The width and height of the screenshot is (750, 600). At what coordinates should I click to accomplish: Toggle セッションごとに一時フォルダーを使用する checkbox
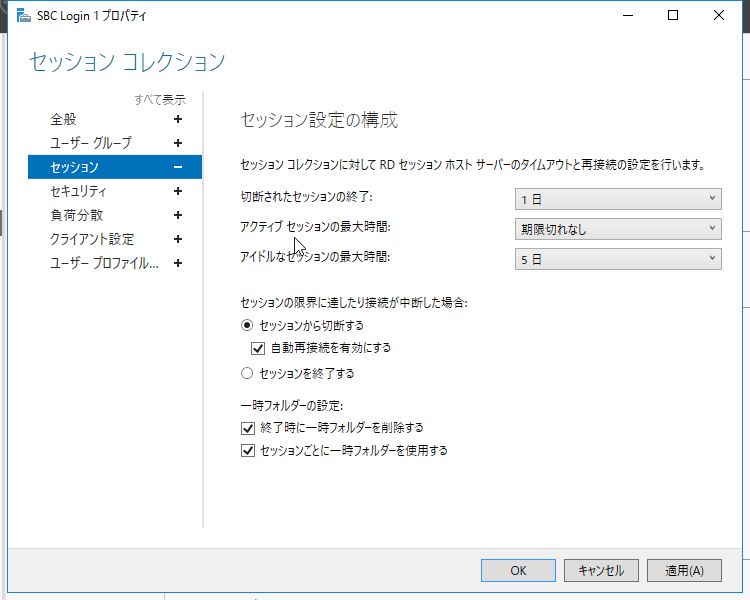pyautogui.click(x=248, y=451)
